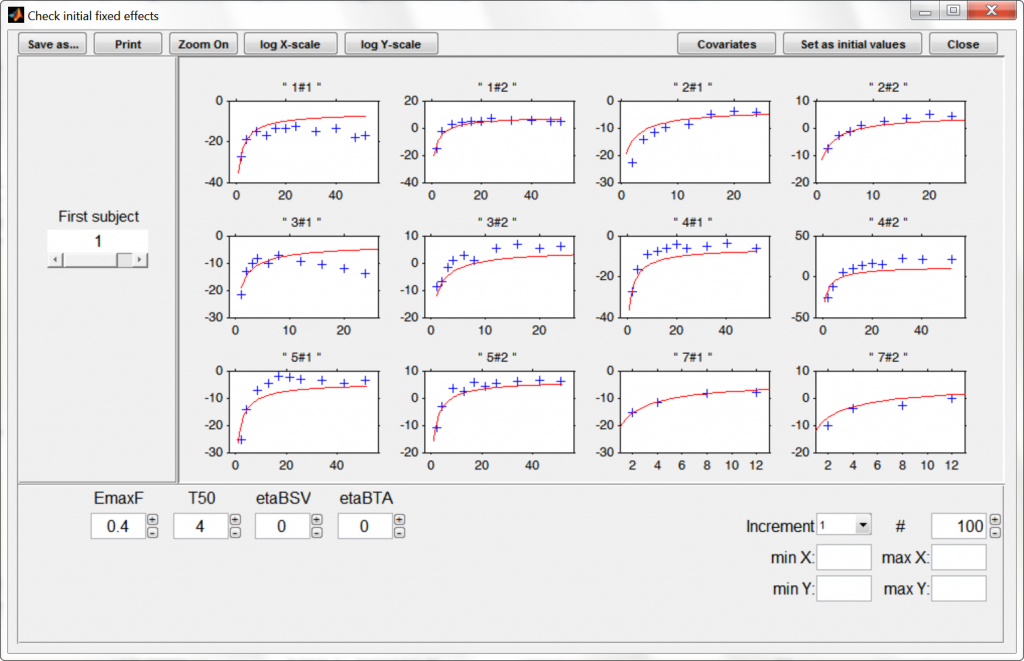The height and width of the screenshot is (661, 1024).
Task: Decrease etaBTA with its down stepper arrow
Action: point(397,531)
